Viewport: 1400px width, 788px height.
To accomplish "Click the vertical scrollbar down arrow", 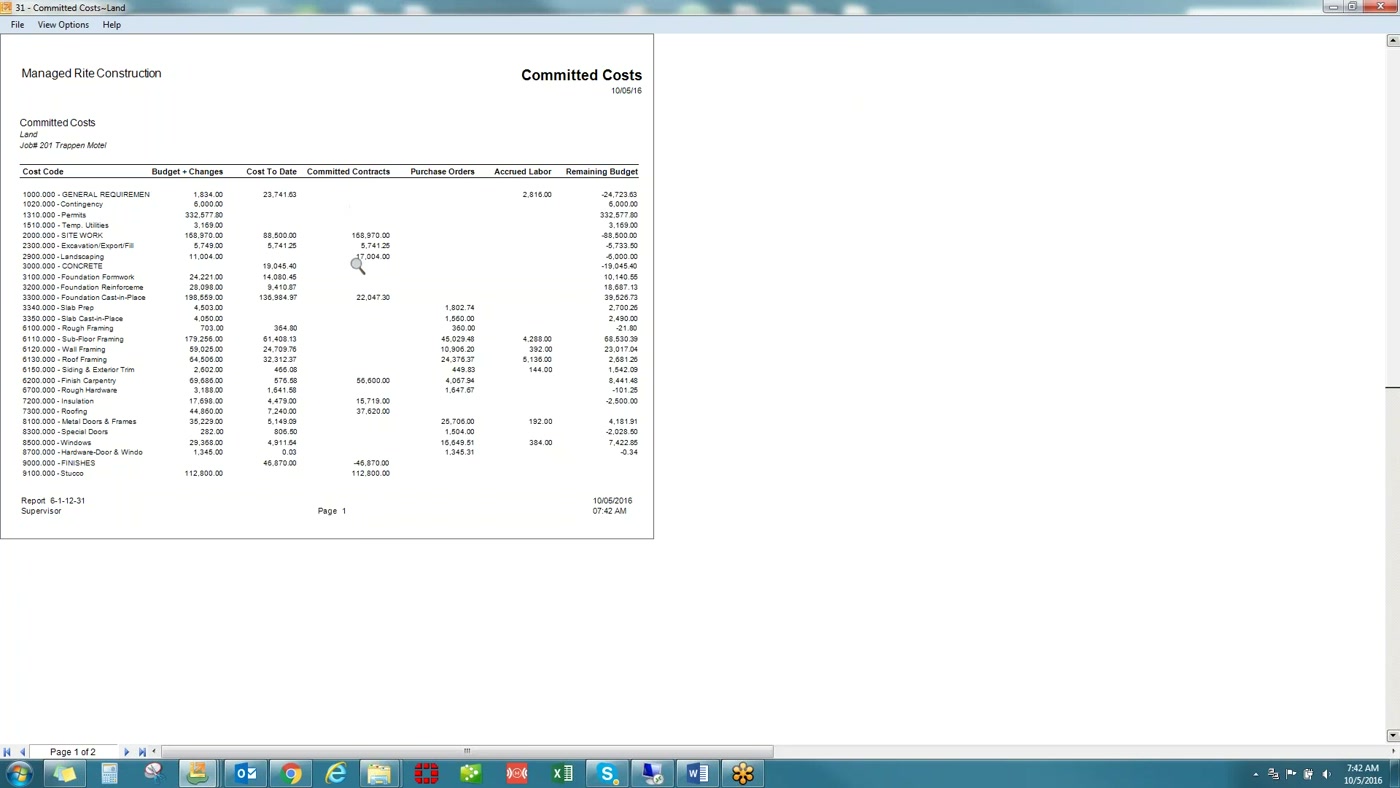I will click(1393, 735).
